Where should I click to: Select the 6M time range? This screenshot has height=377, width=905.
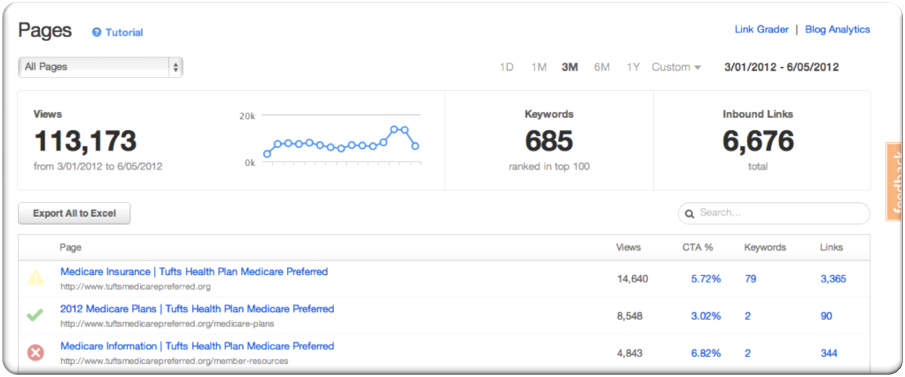[x=602, y=67]
